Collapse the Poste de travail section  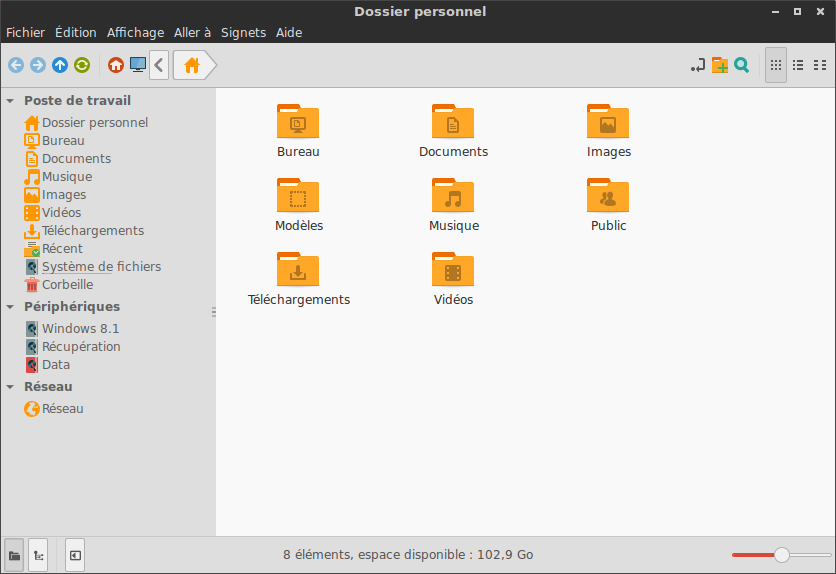pos(10,101)
